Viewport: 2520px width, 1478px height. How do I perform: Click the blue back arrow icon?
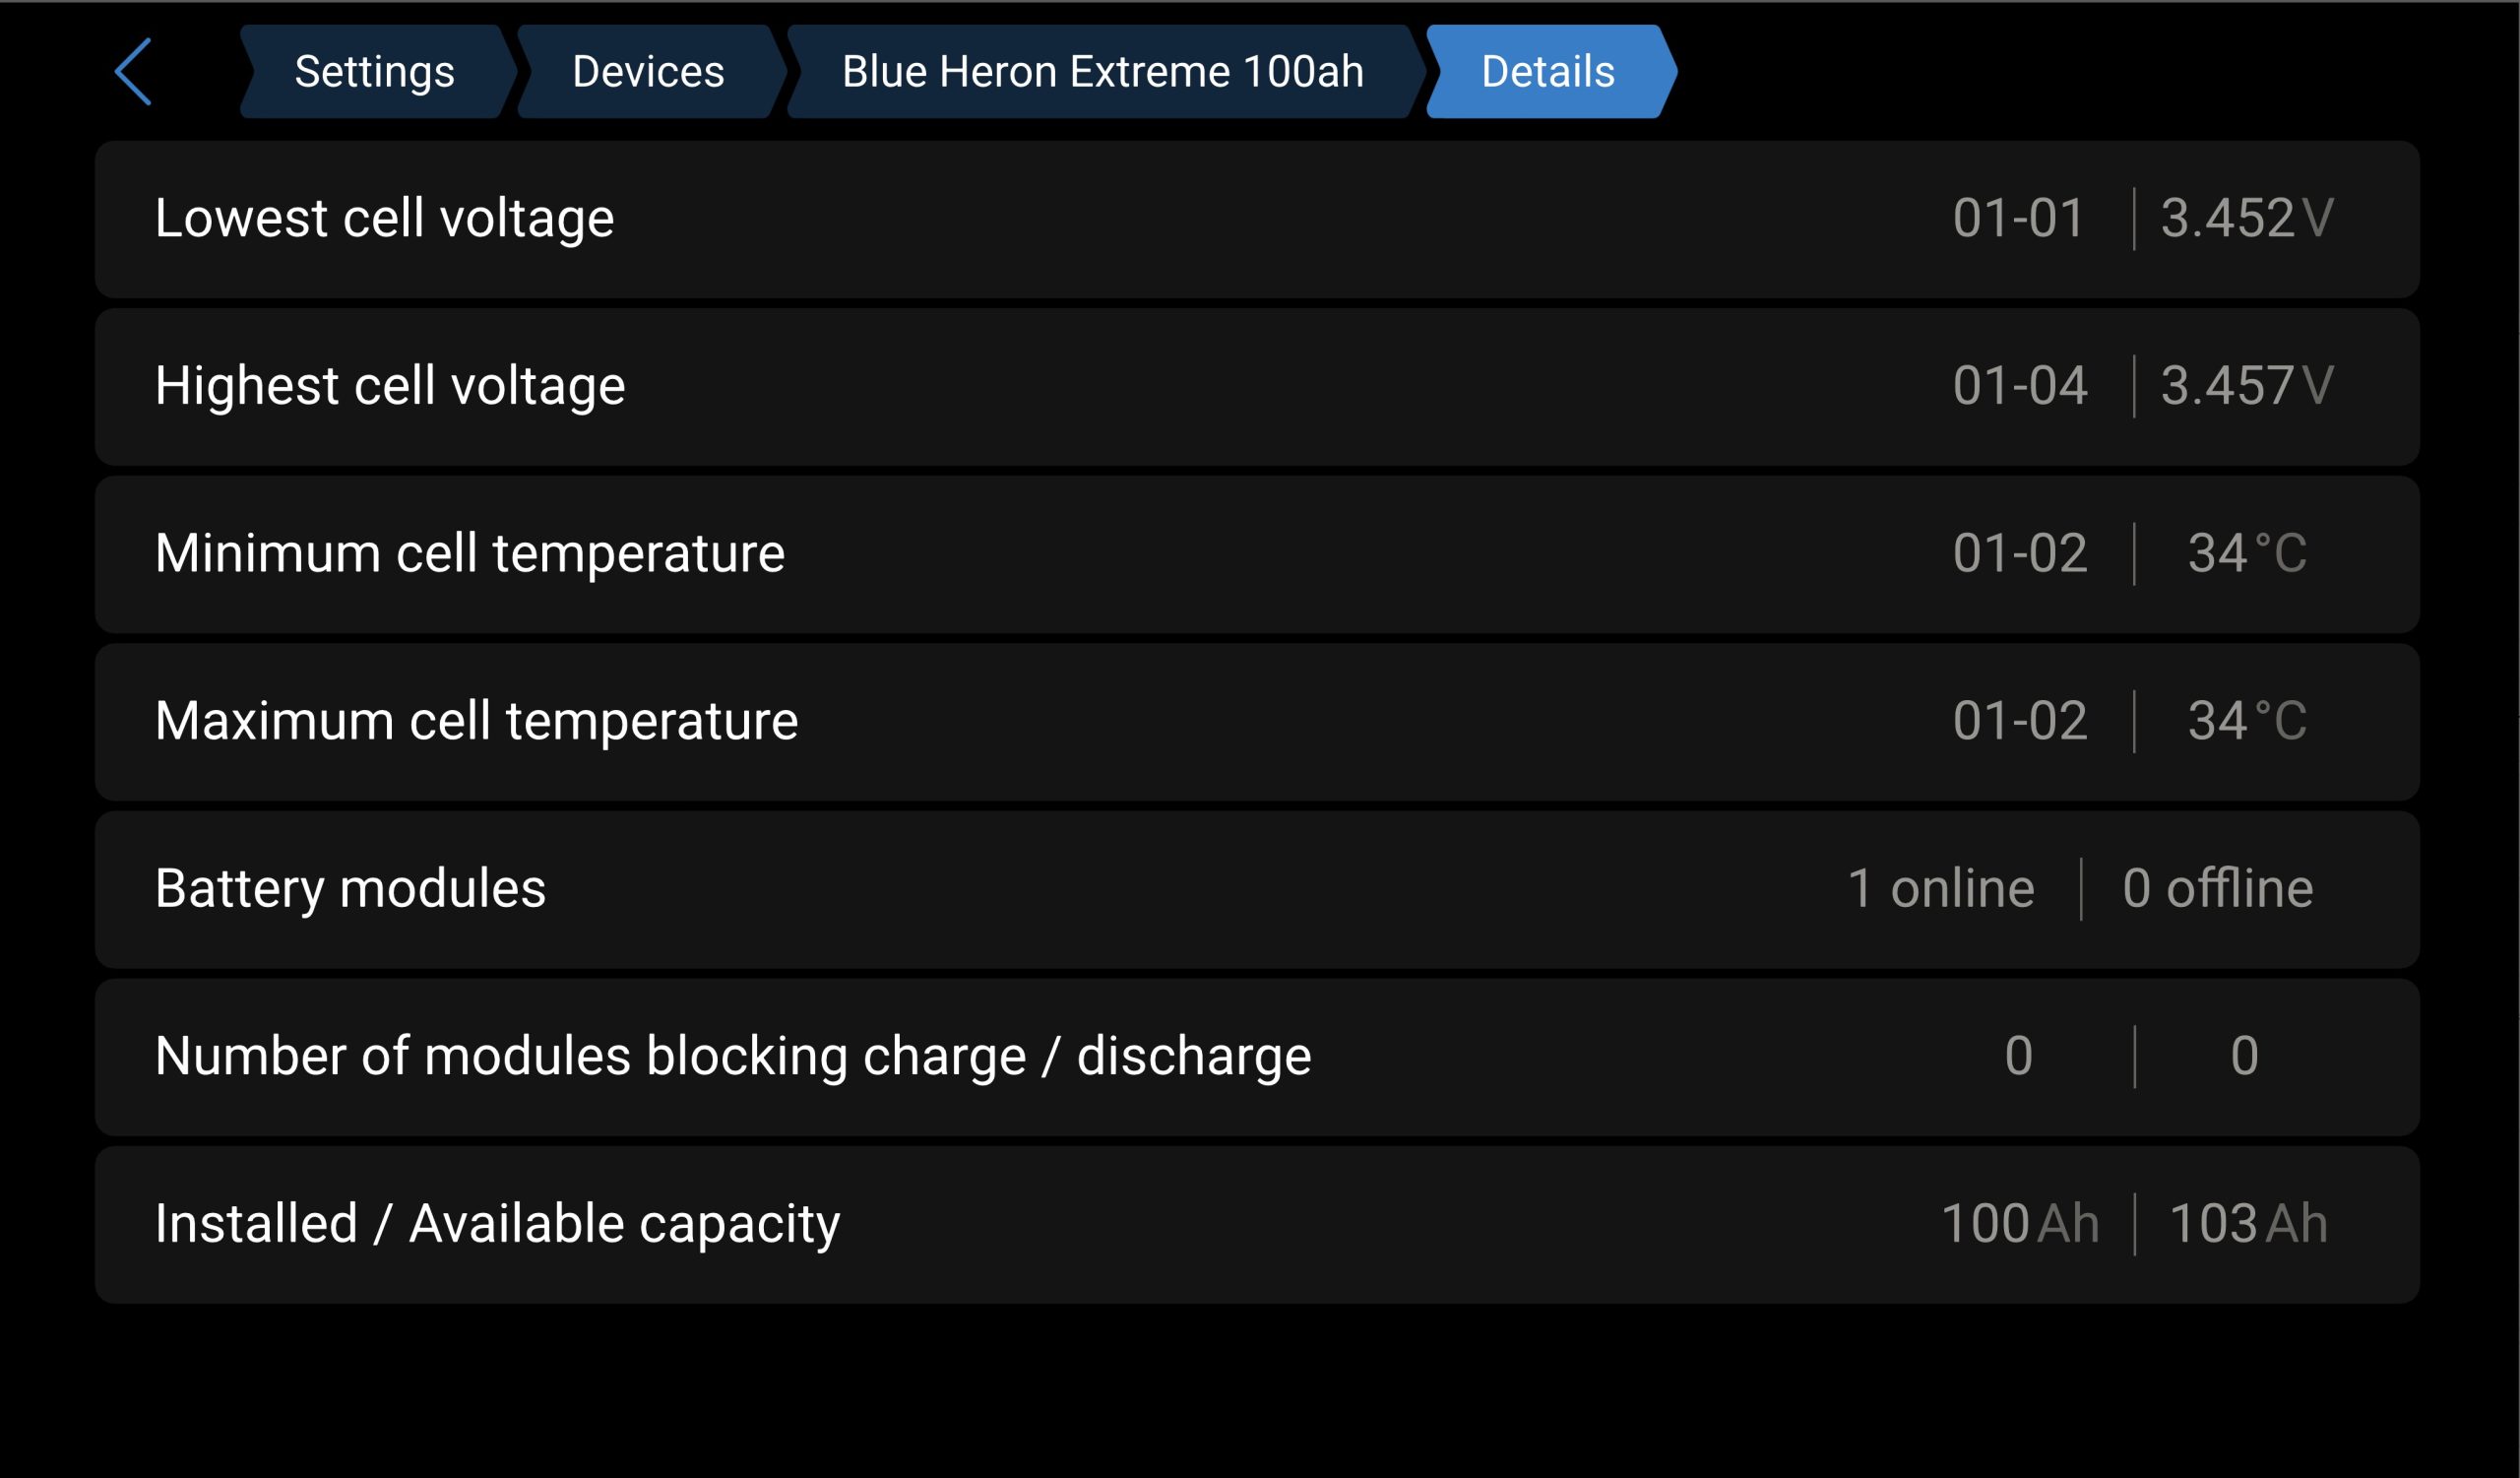click(133, 72)
